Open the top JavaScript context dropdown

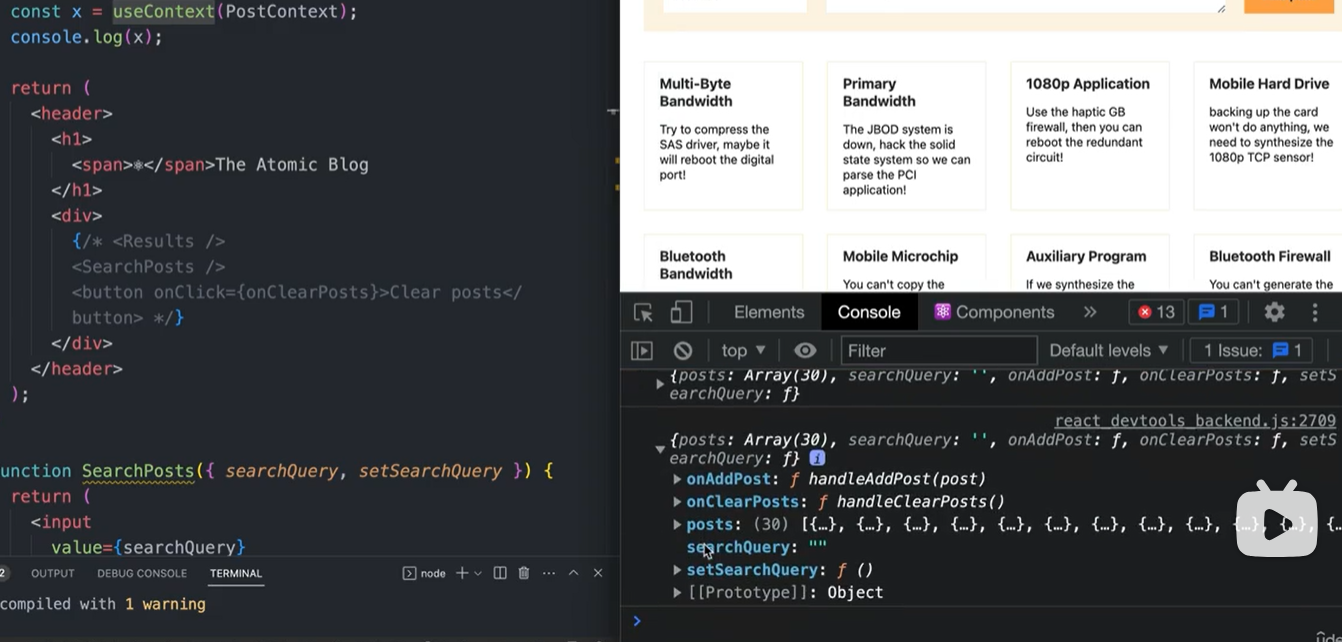coord(743,351)
